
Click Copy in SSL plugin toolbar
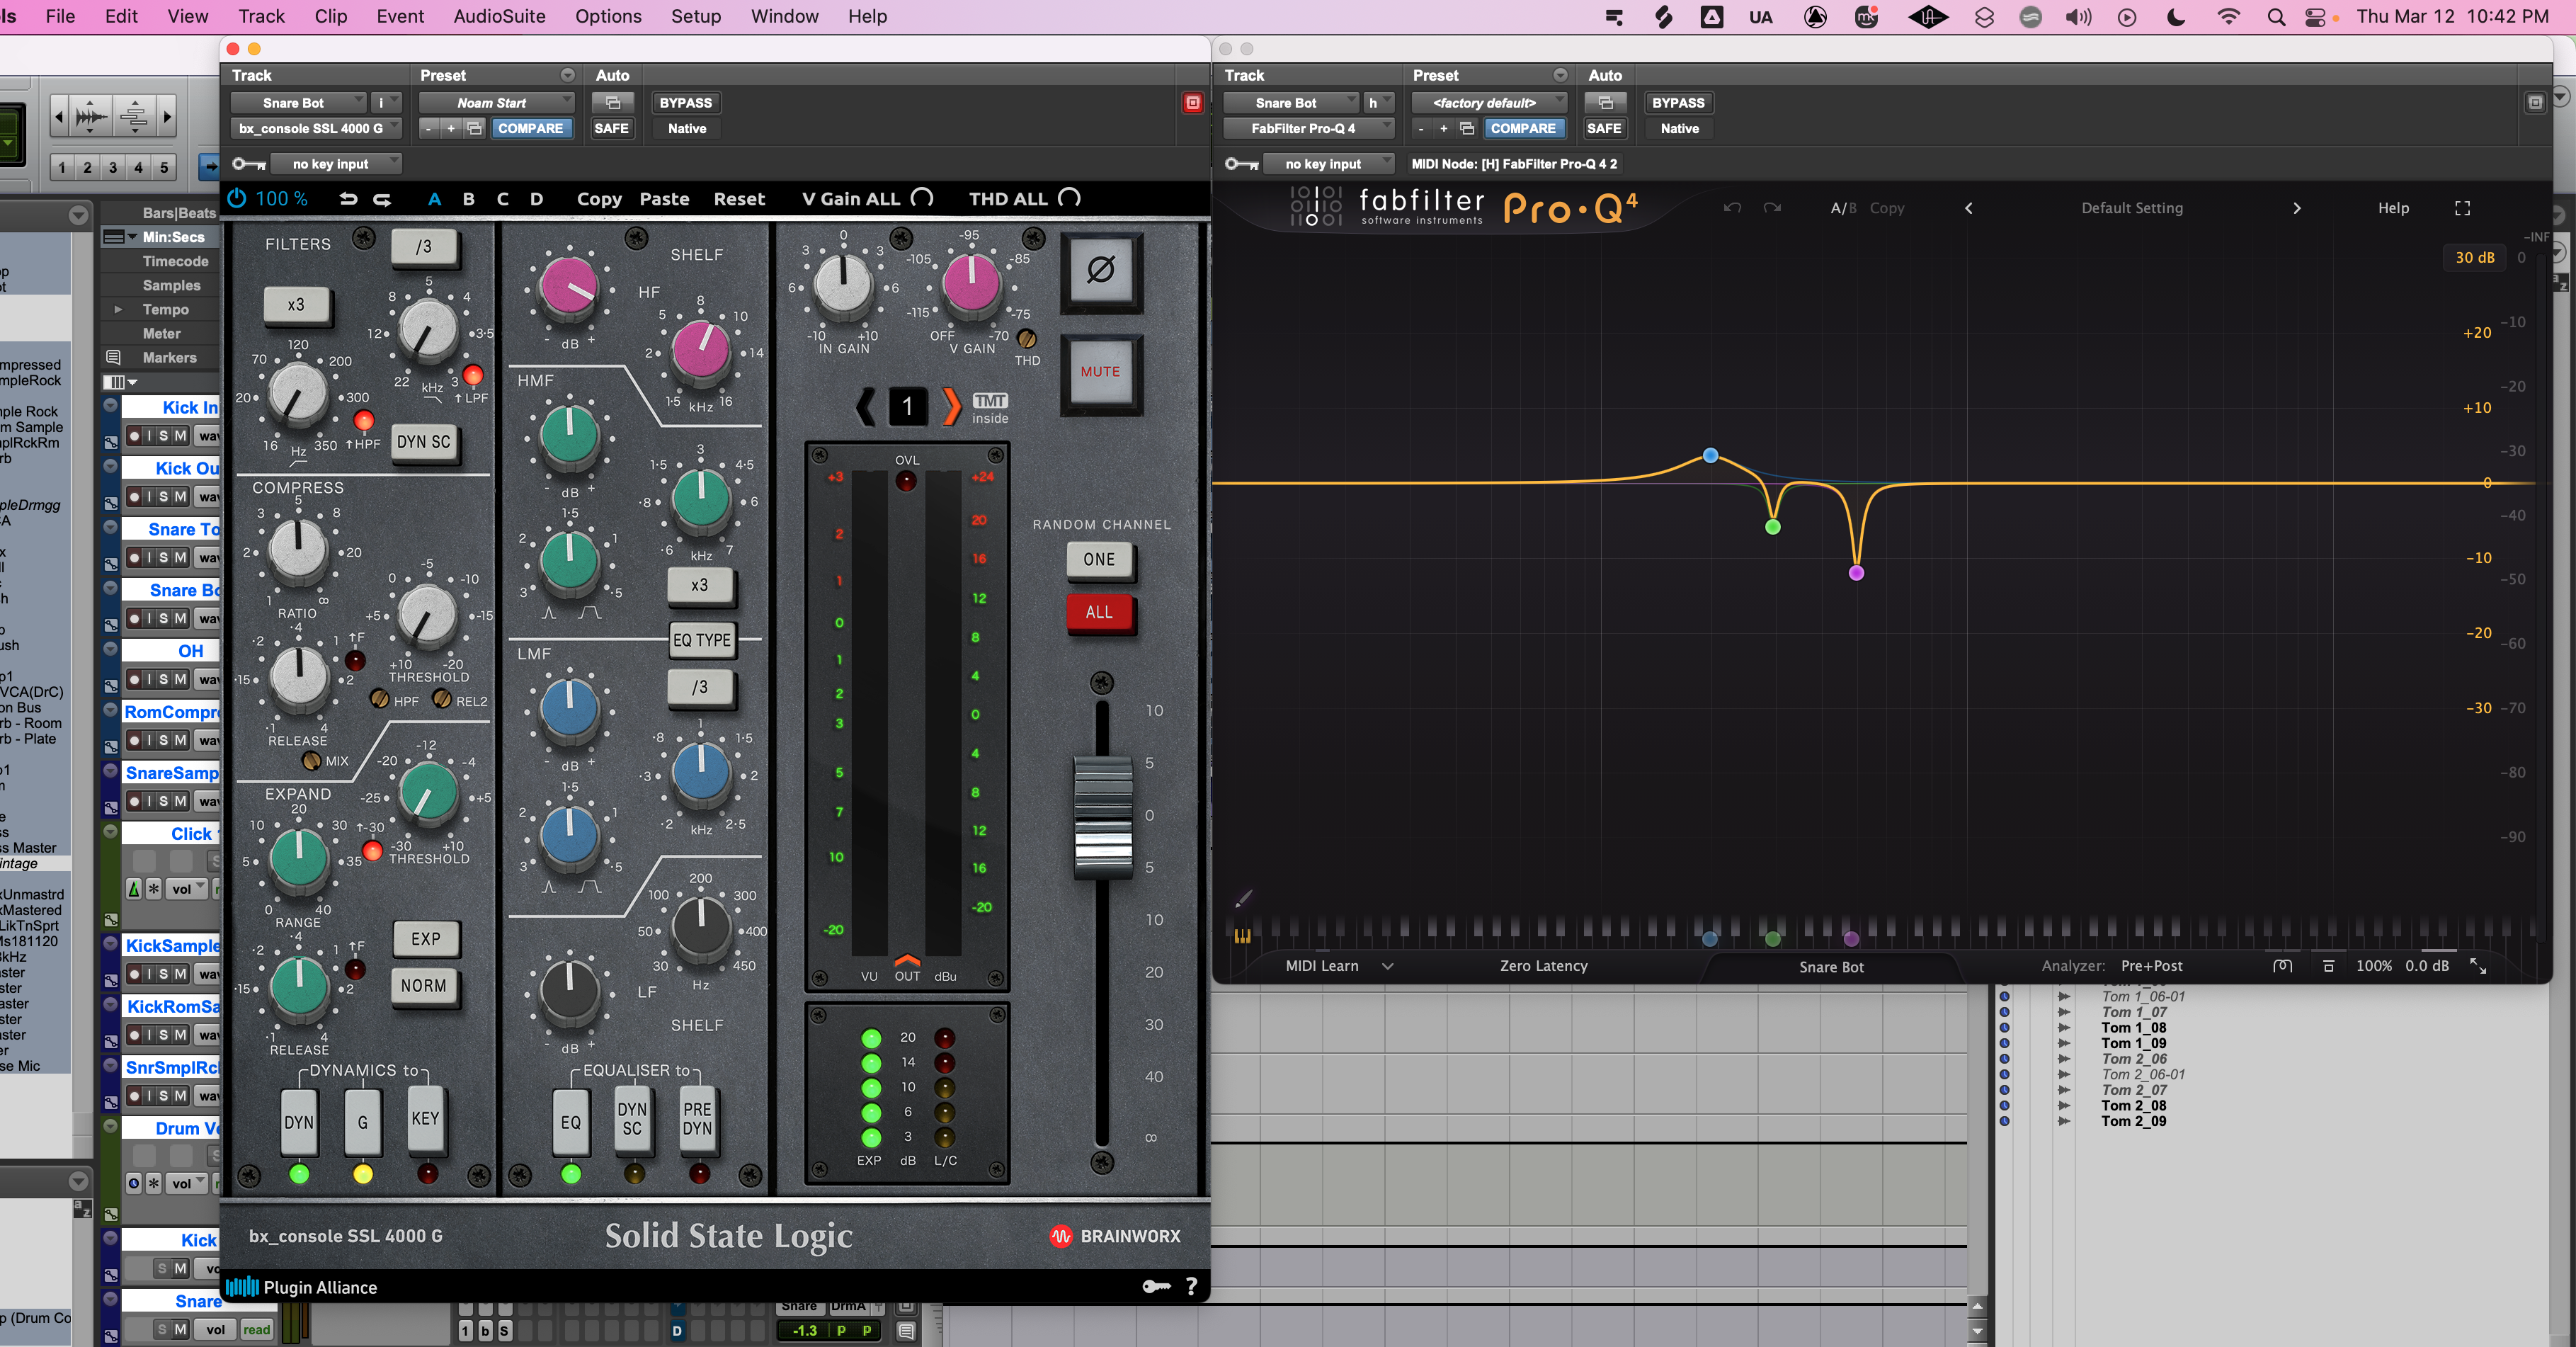pyautogui.click(x=599, y=199)
